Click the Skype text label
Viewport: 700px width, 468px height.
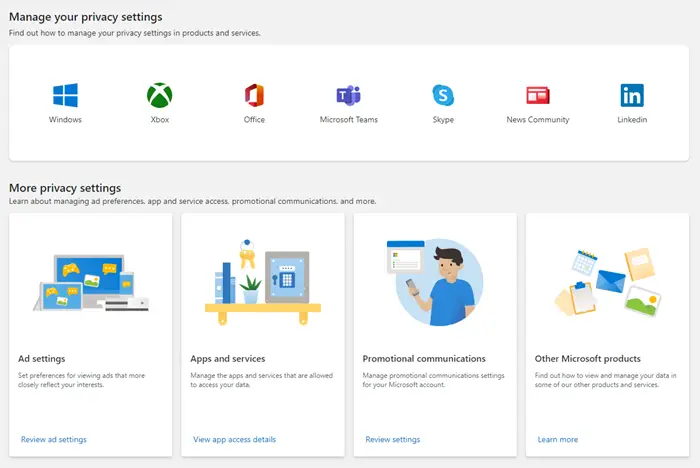point(443,120)
